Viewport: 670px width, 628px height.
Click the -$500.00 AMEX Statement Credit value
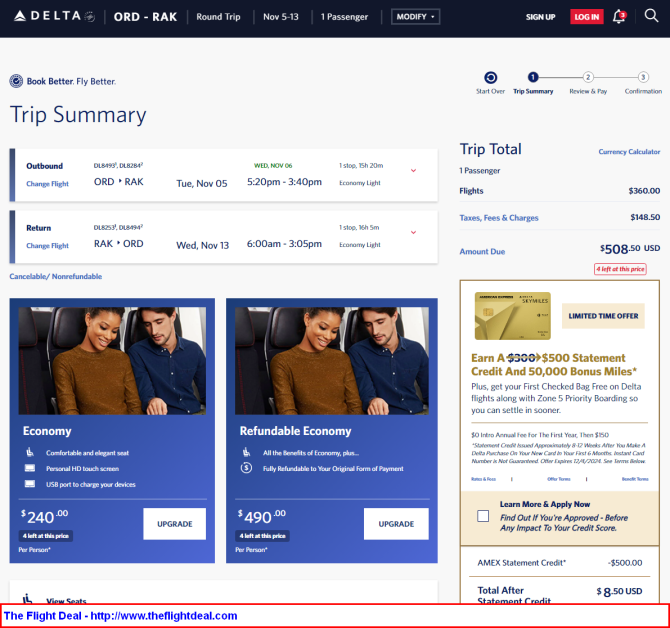pos(625,563)
